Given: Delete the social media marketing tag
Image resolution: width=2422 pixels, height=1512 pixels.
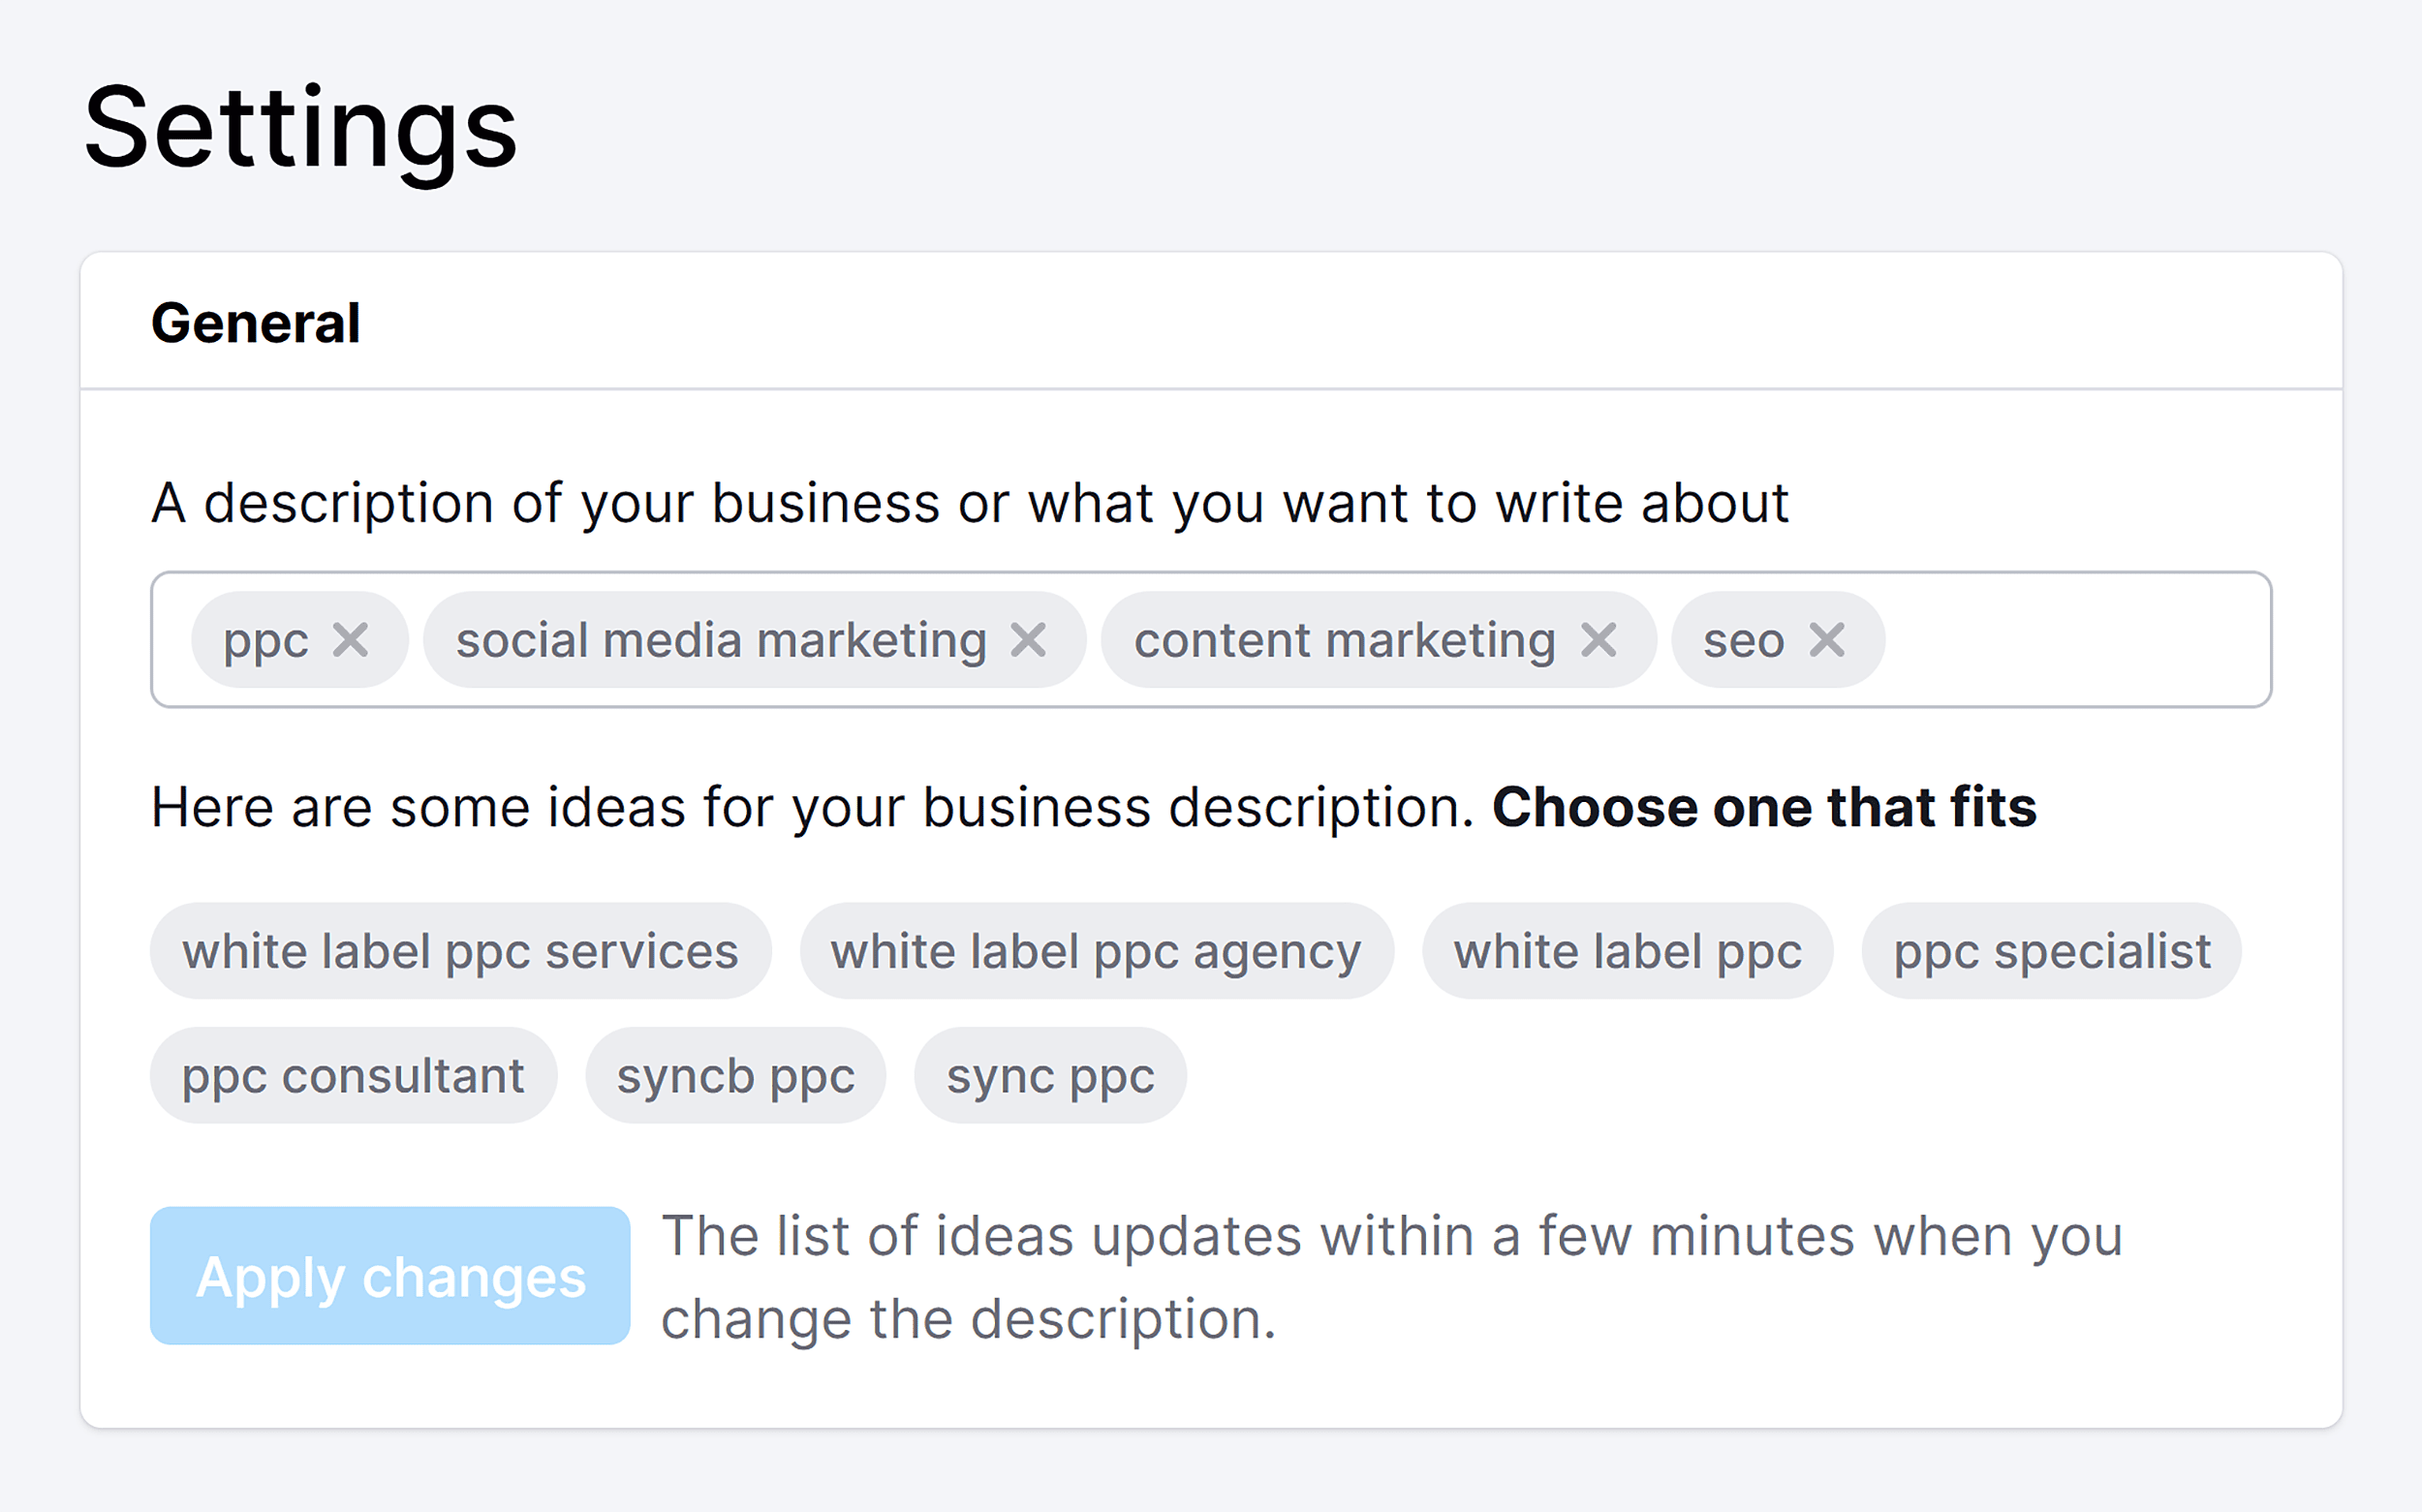Looking at the screenshot, I should pos(1028,640).
